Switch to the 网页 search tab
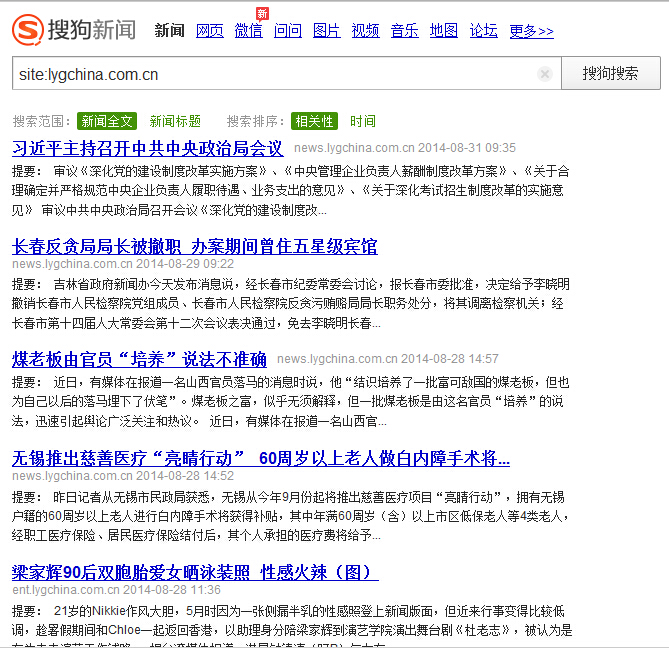 click(x=209, y=31)
